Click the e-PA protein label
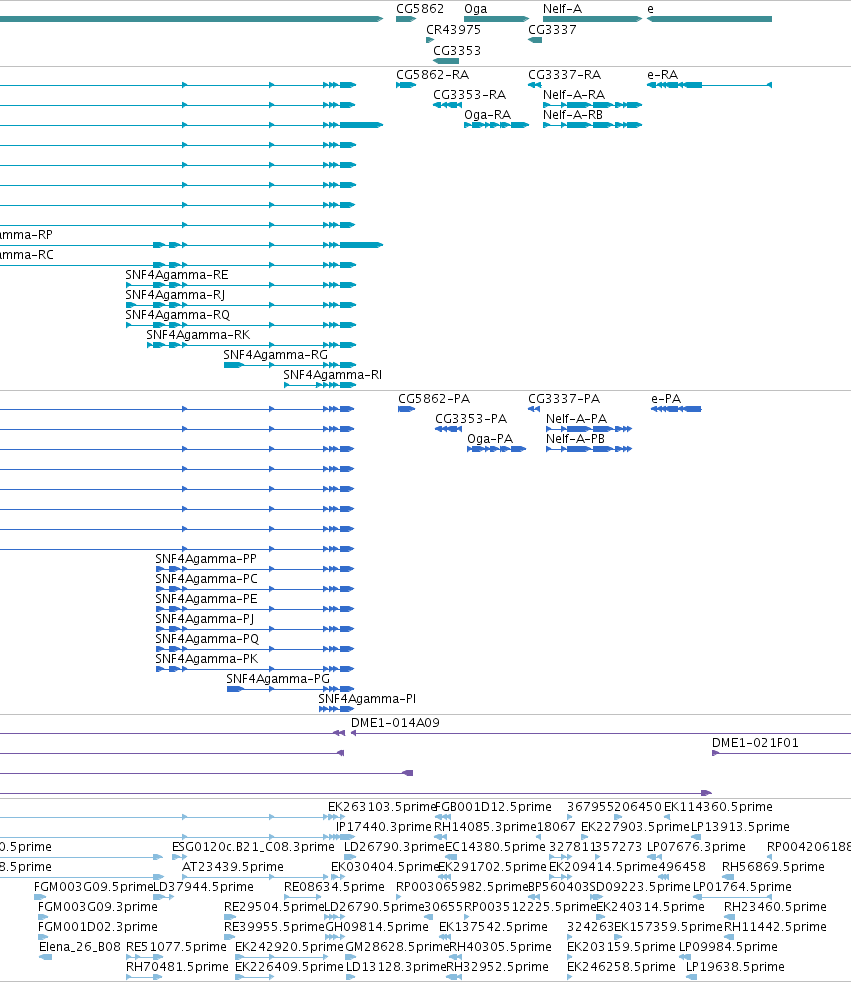 click(x=666, y=399)
